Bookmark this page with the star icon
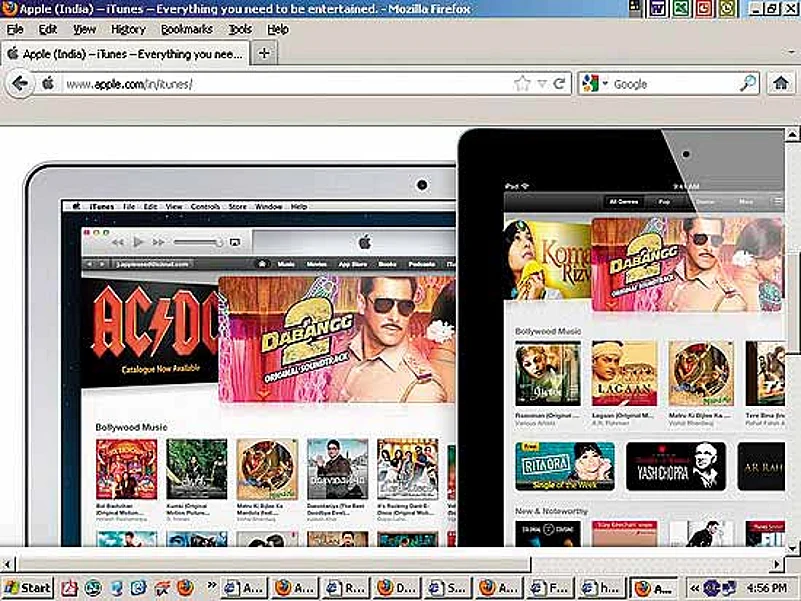Image resolution: width=801 pixels, height=601 pixels. coord(521,84)
